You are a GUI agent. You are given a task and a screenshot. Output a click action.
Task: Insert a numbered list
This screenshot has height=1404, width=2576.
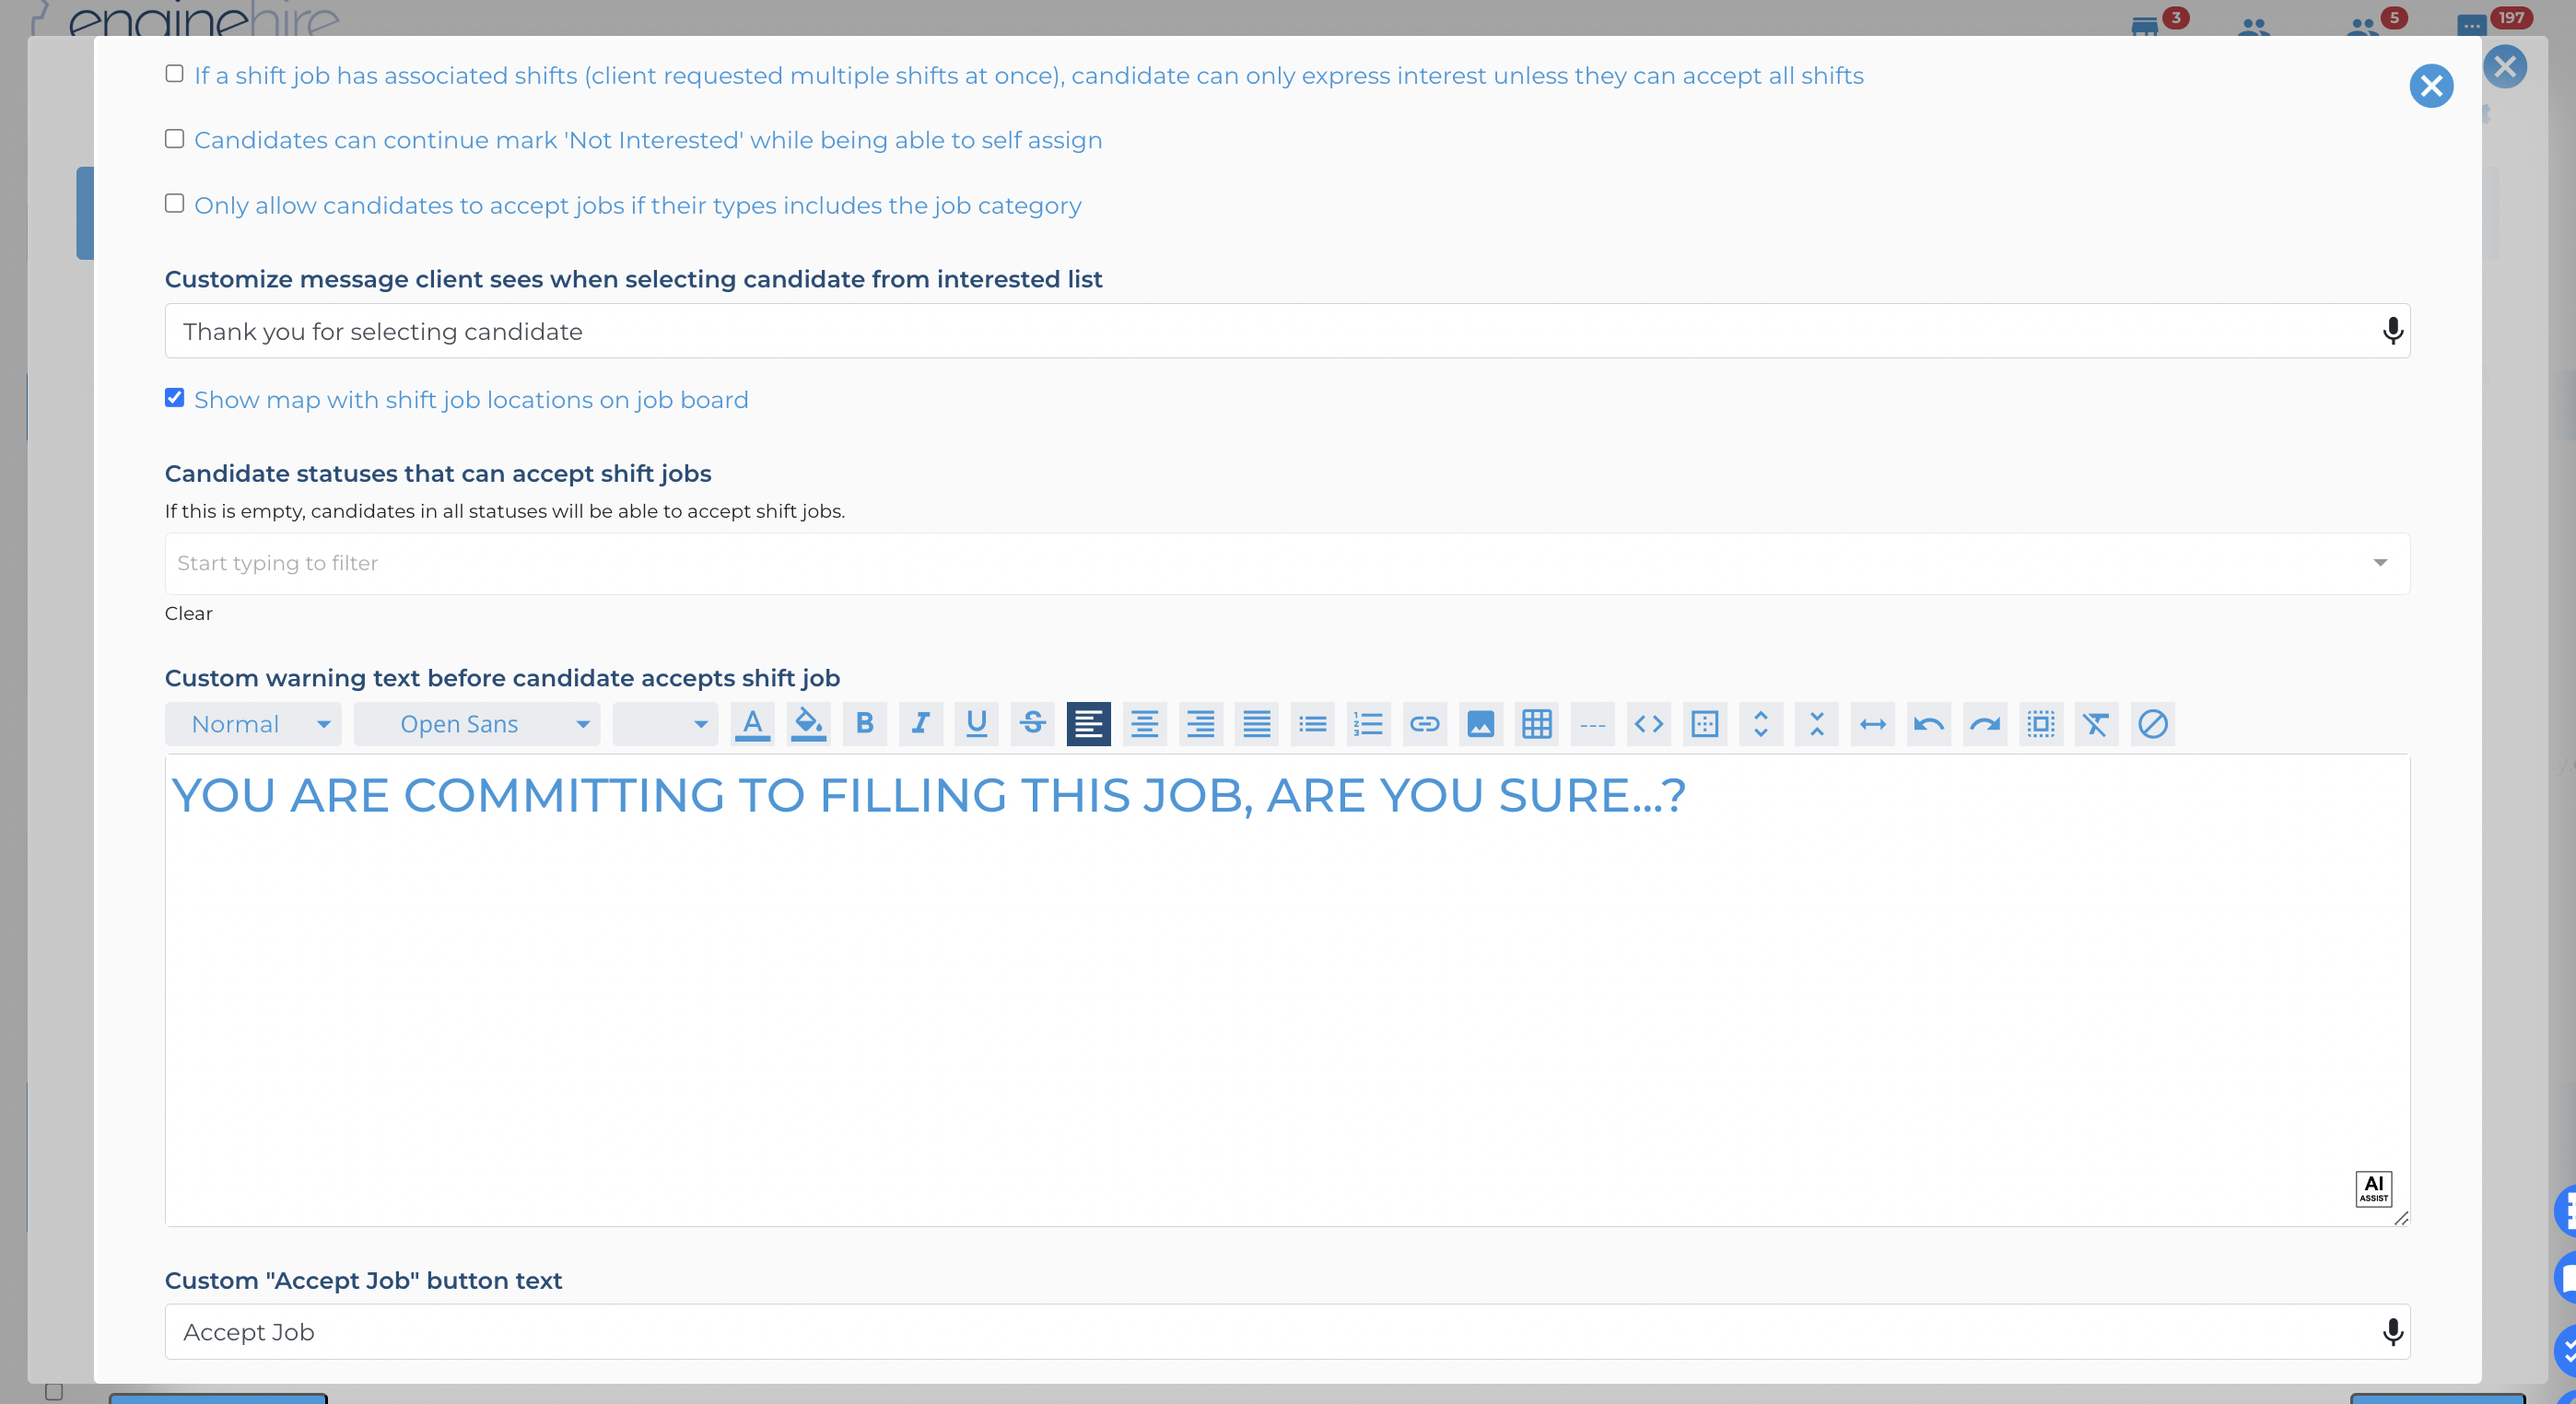click(x=1368, y=723)
